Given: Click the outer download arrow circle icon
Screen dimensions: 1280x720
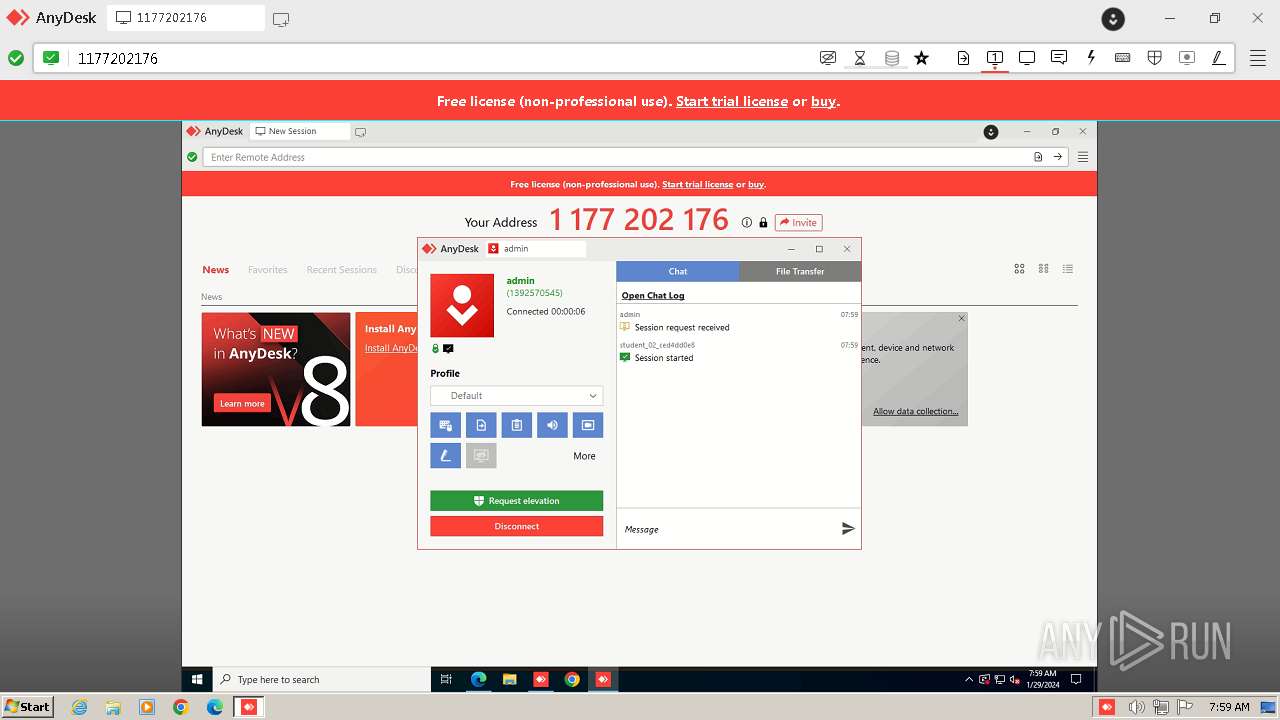Looking at the screenshot, I should 1113,18.
